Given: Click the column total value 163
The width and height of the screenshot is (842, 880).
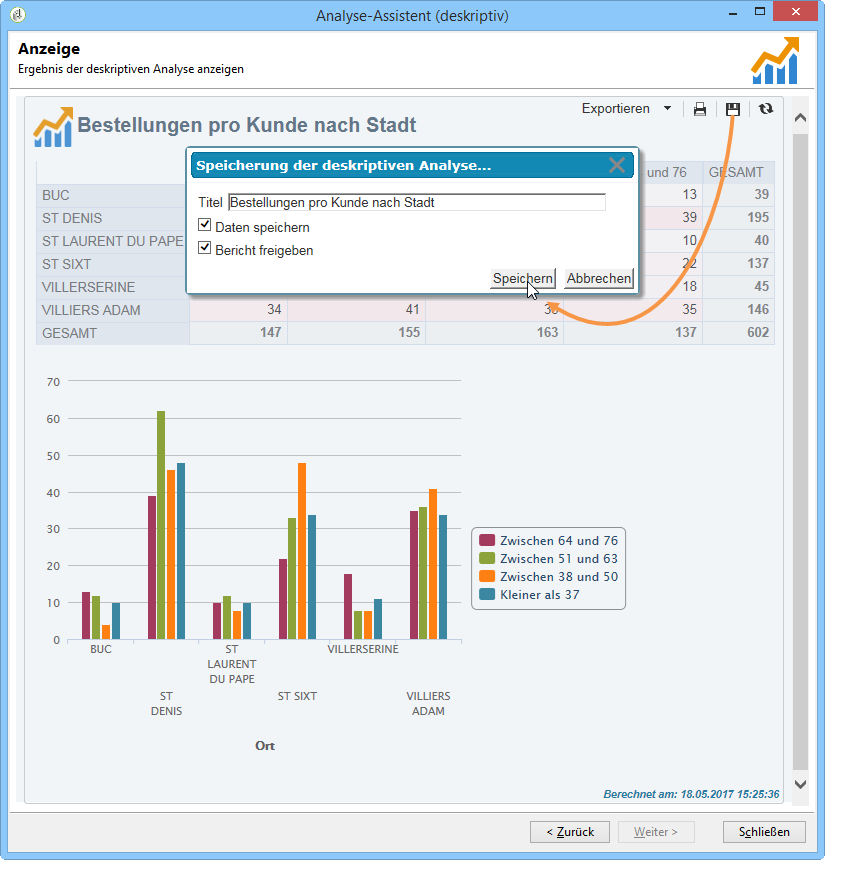Looking at the screenshot, I should click(x=547, y=332).
